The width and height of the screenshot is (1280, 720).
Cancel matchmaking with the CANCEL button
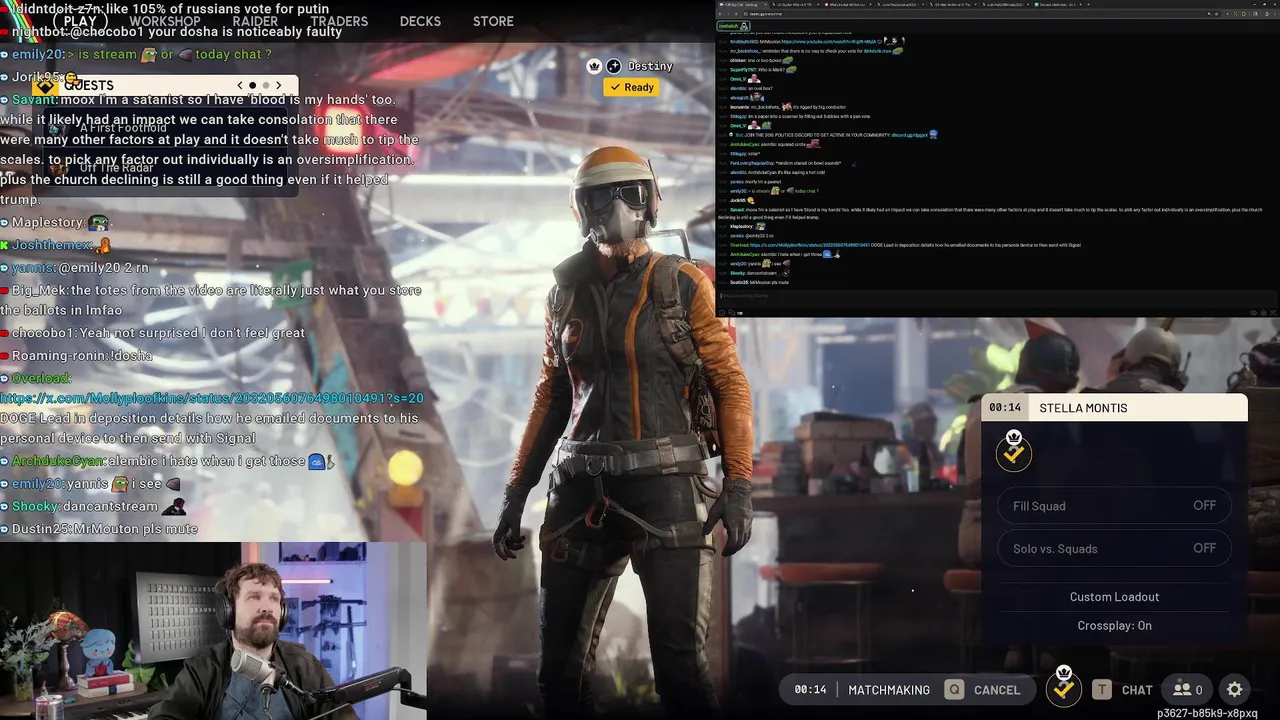pos(997,690)
